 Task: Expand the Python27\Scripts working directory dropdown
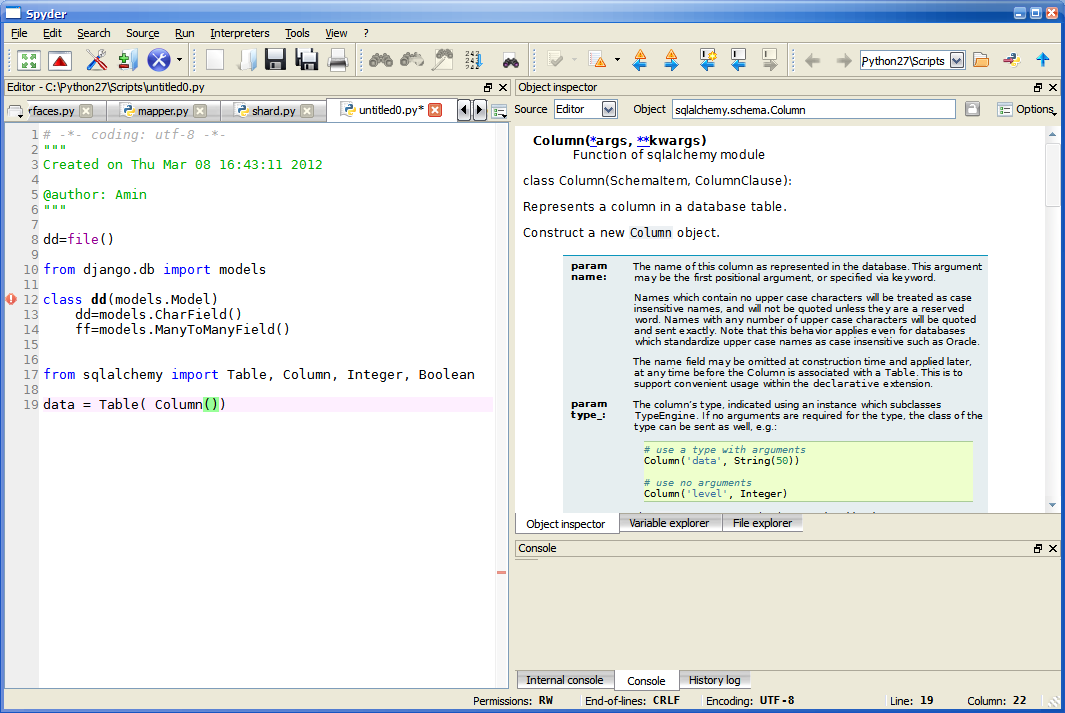[x=957, y=60]
